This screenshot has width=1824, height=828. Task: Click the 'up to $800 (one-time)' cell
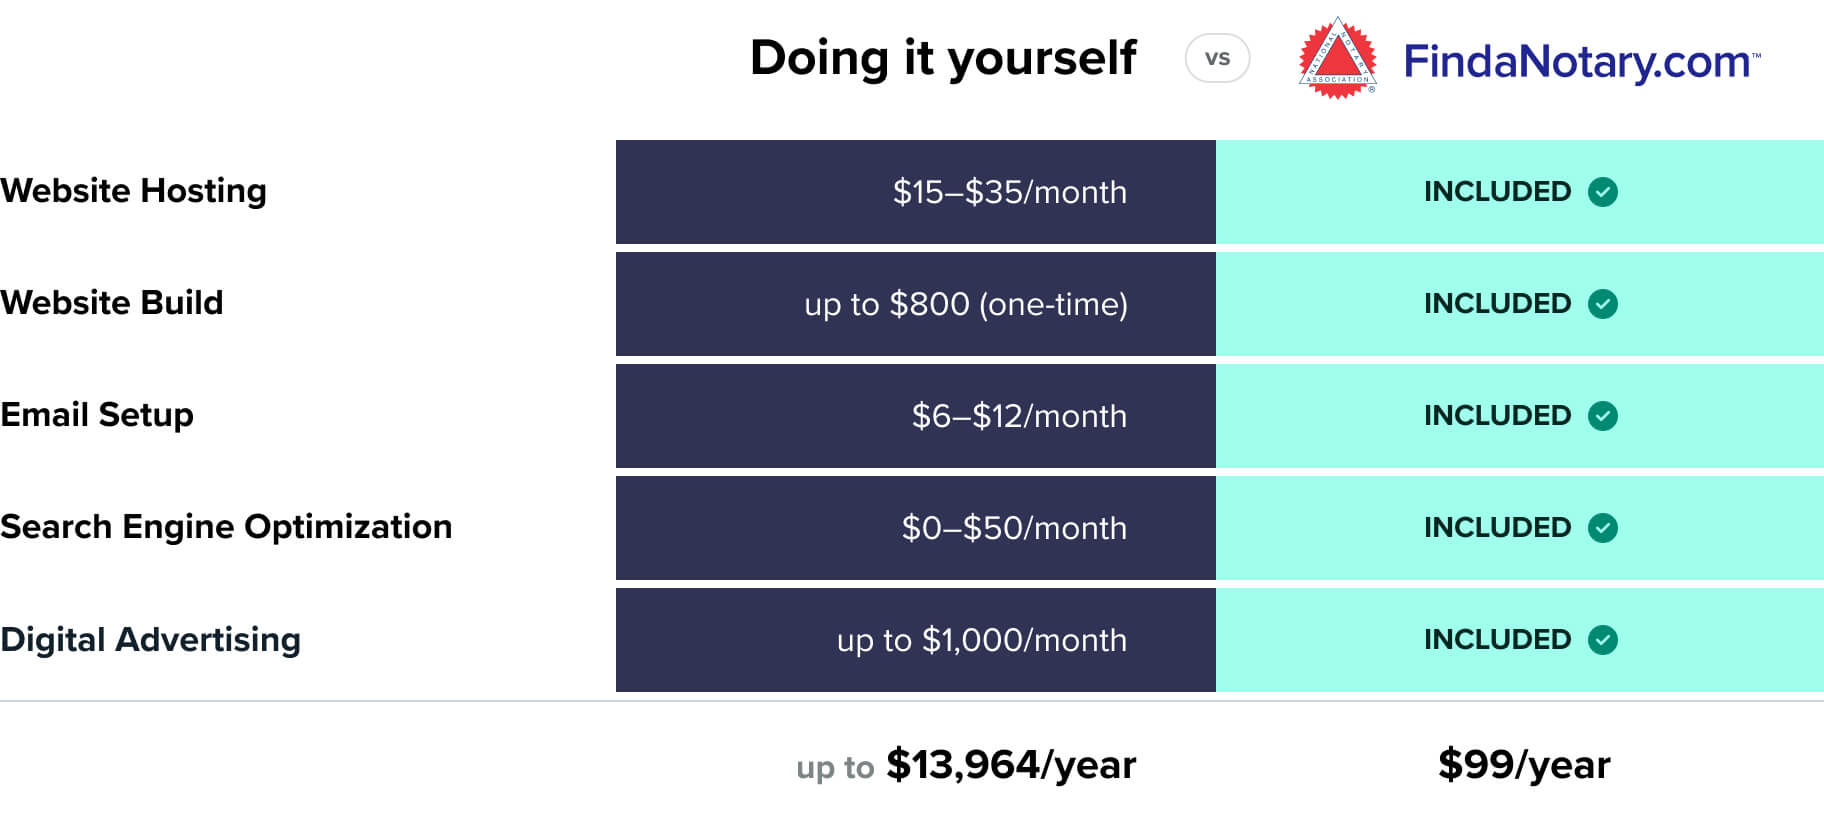(x=965, y=304)
